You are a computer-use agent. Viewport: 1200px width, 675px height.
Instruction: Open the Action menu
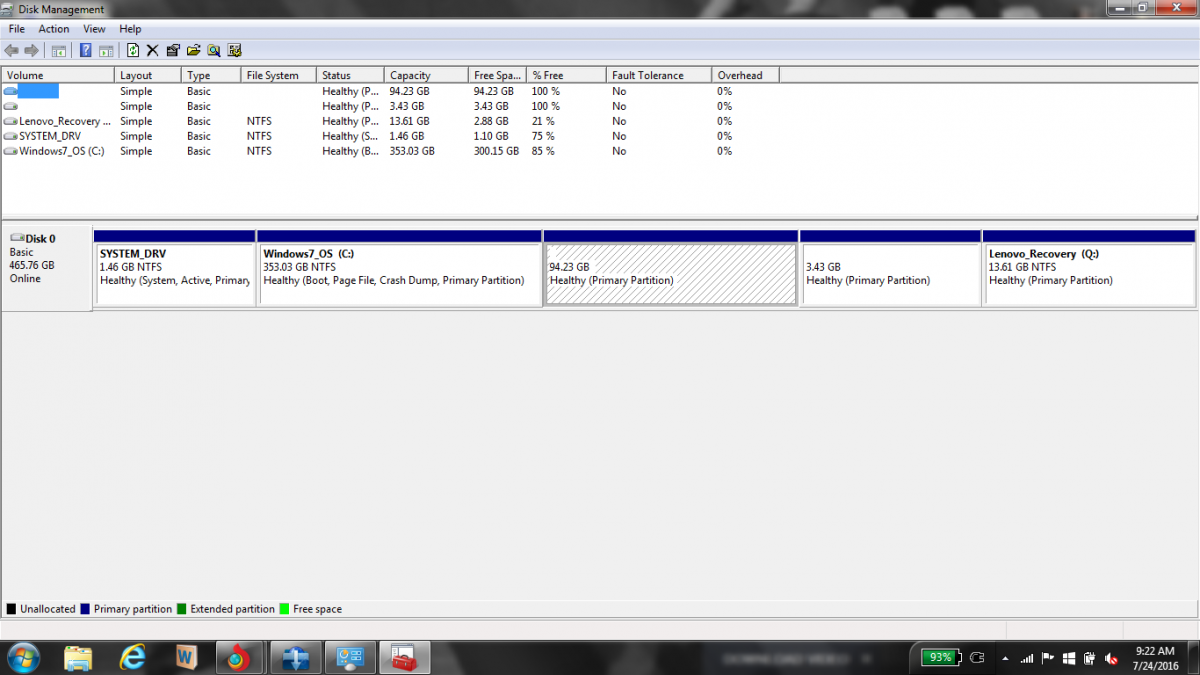[x=54, y=29]
